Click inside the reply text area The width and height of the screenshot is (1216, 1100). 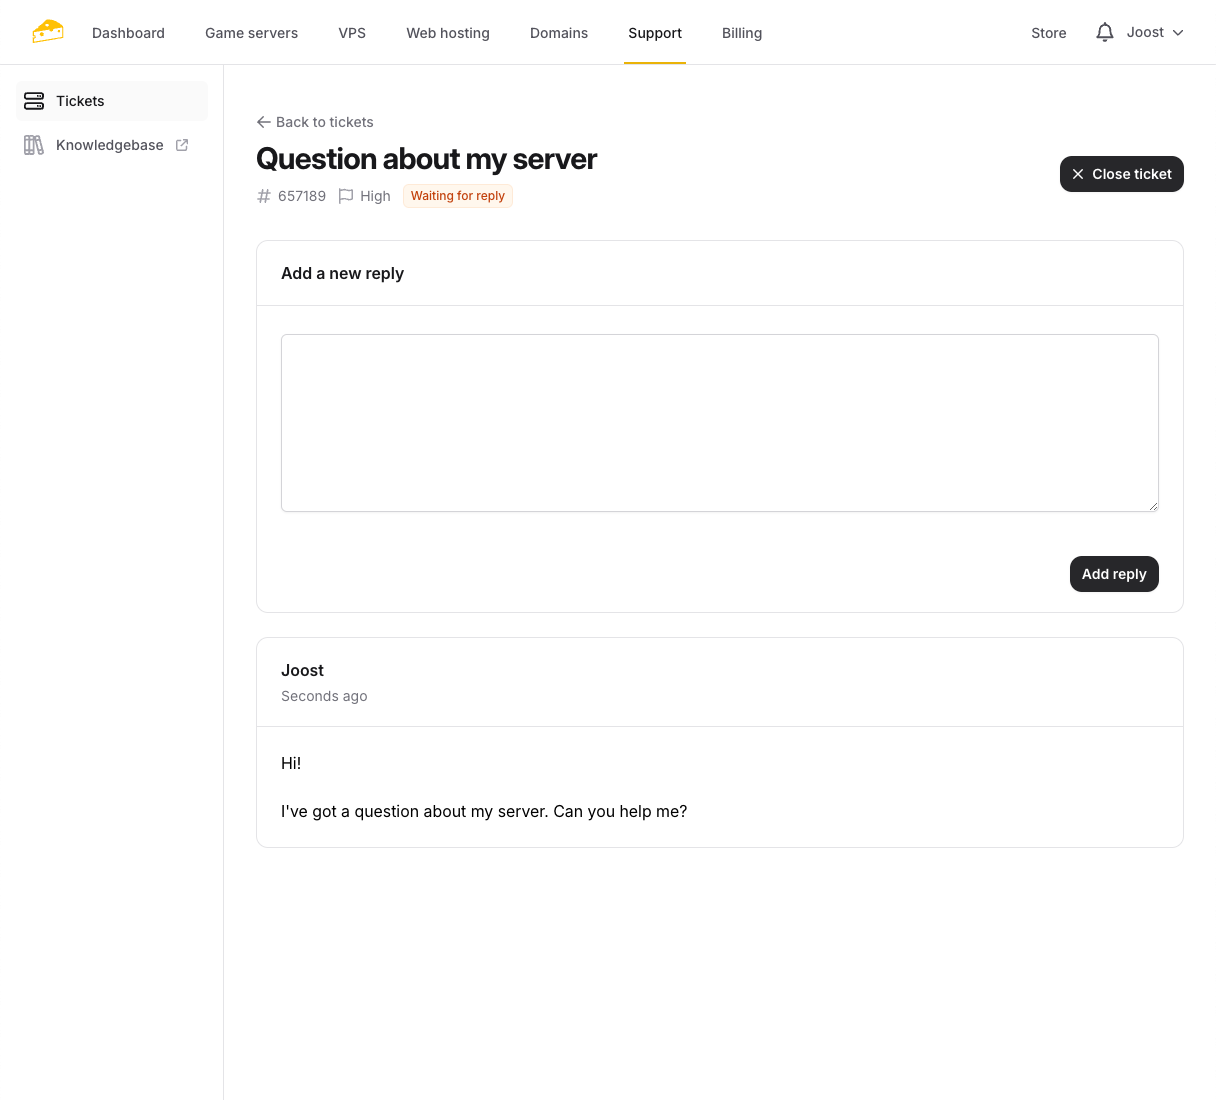(719, 422)
